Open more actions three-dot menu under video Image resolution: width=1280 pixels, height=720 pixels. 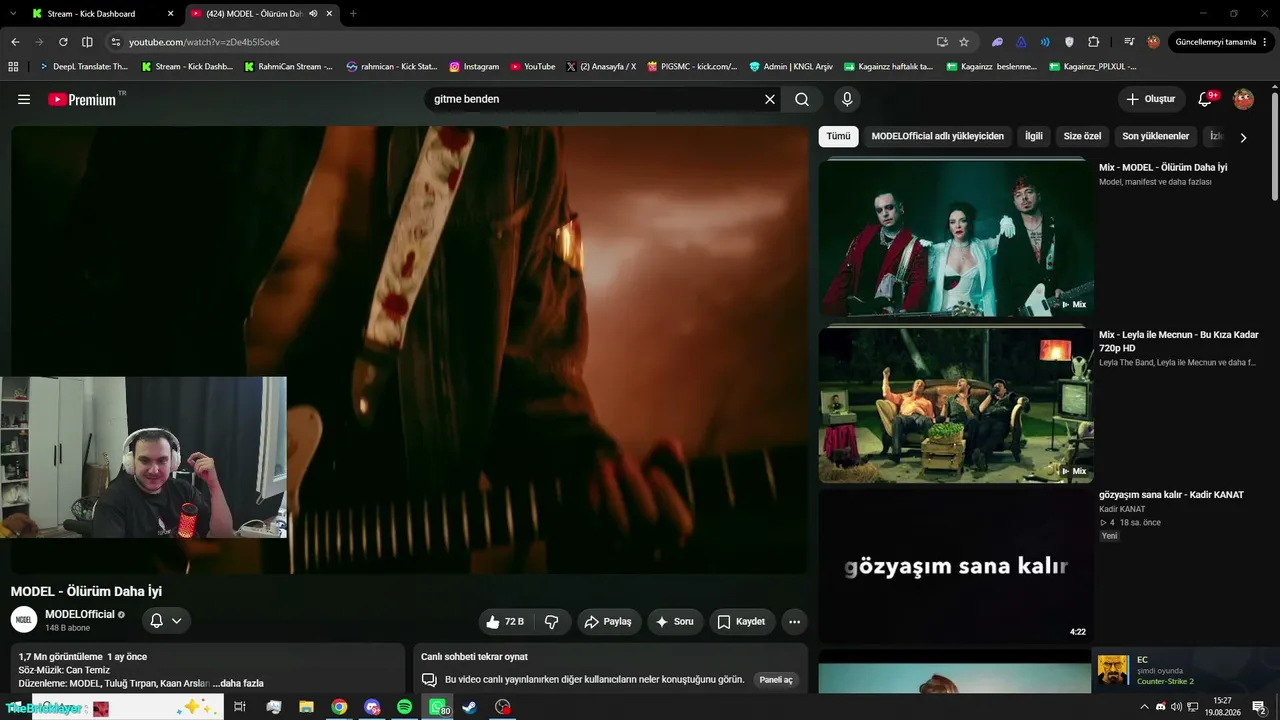(x=794, y=621)
